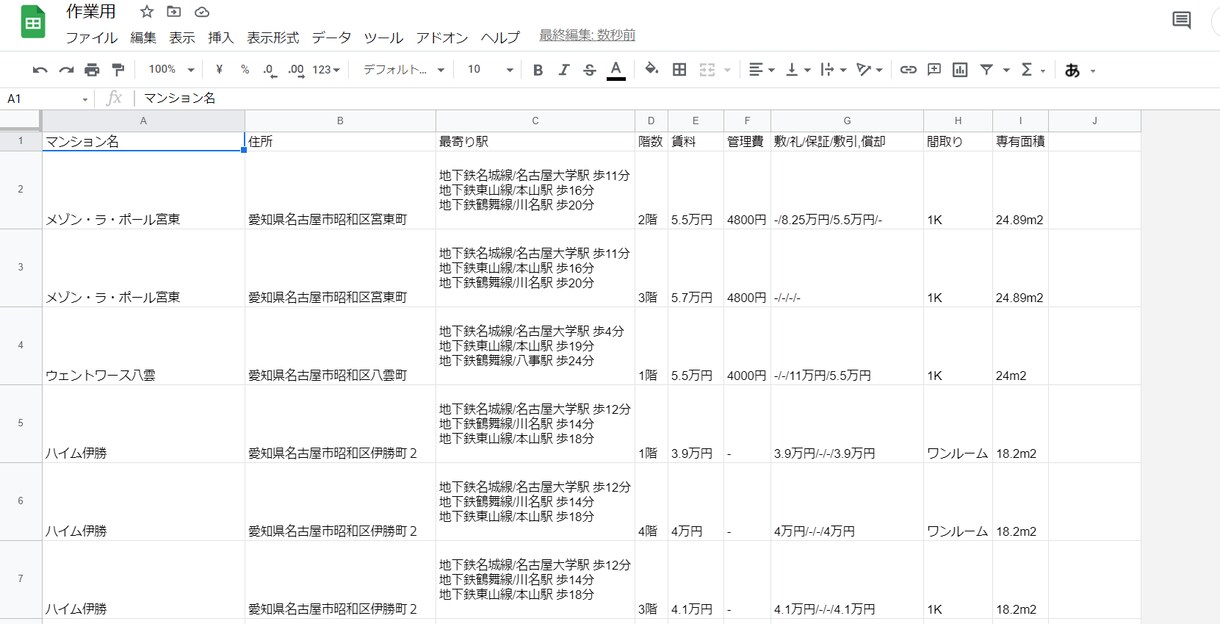The image size is (1220, 624).
Task: Select header cell 最寄り駅
Action: (535, 142)
